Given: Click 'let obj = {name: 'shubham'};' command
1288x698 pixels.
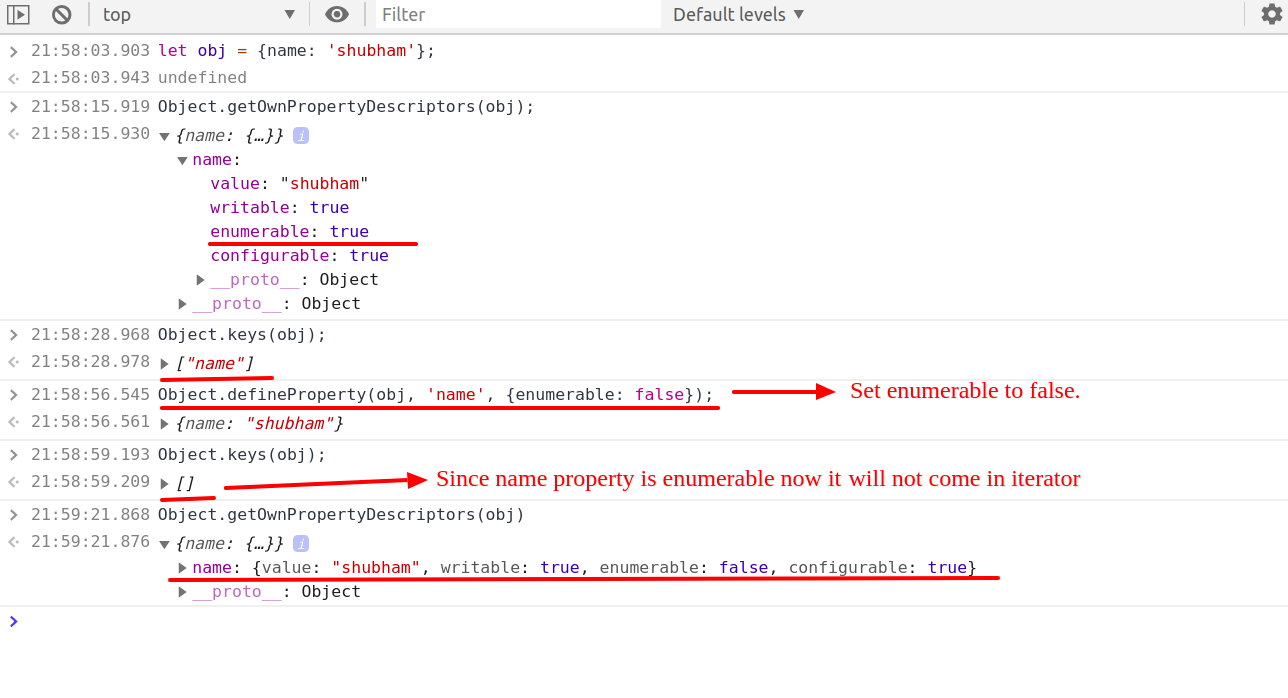Looking at the screenshot, I should coord(296,51).
